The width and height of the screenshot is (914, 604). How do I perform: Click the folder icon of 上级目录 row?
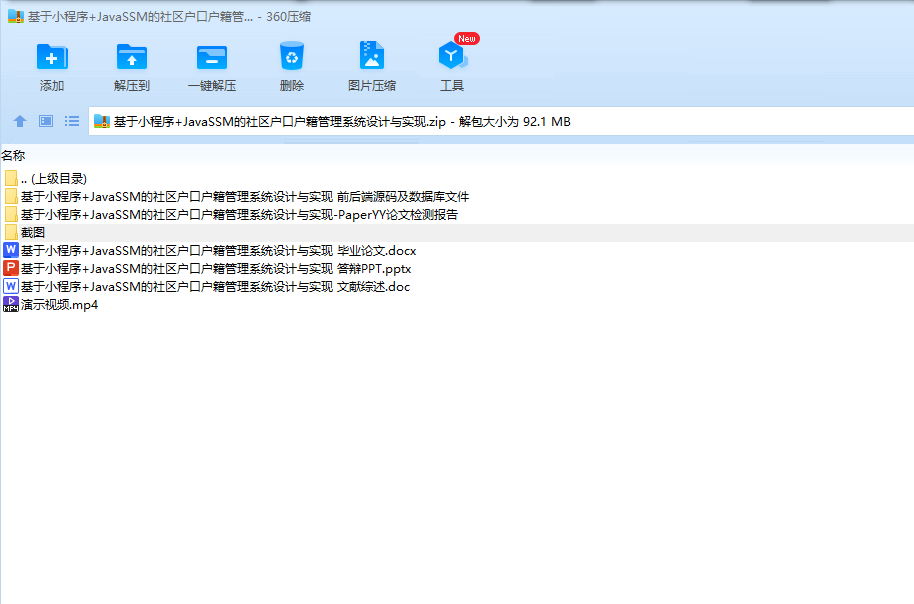pos(11,178)
